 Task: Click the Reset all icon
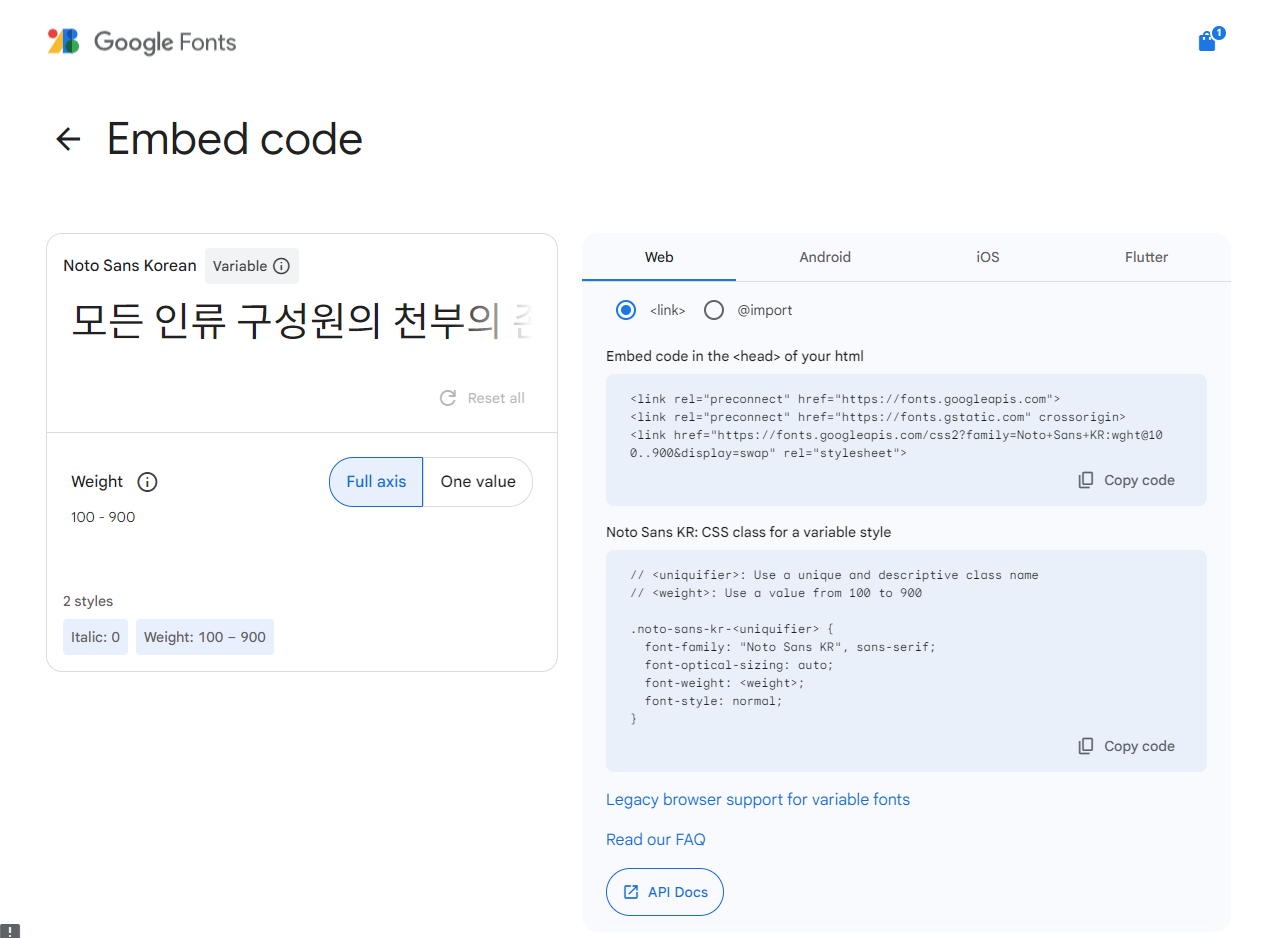tap(448, 398)
